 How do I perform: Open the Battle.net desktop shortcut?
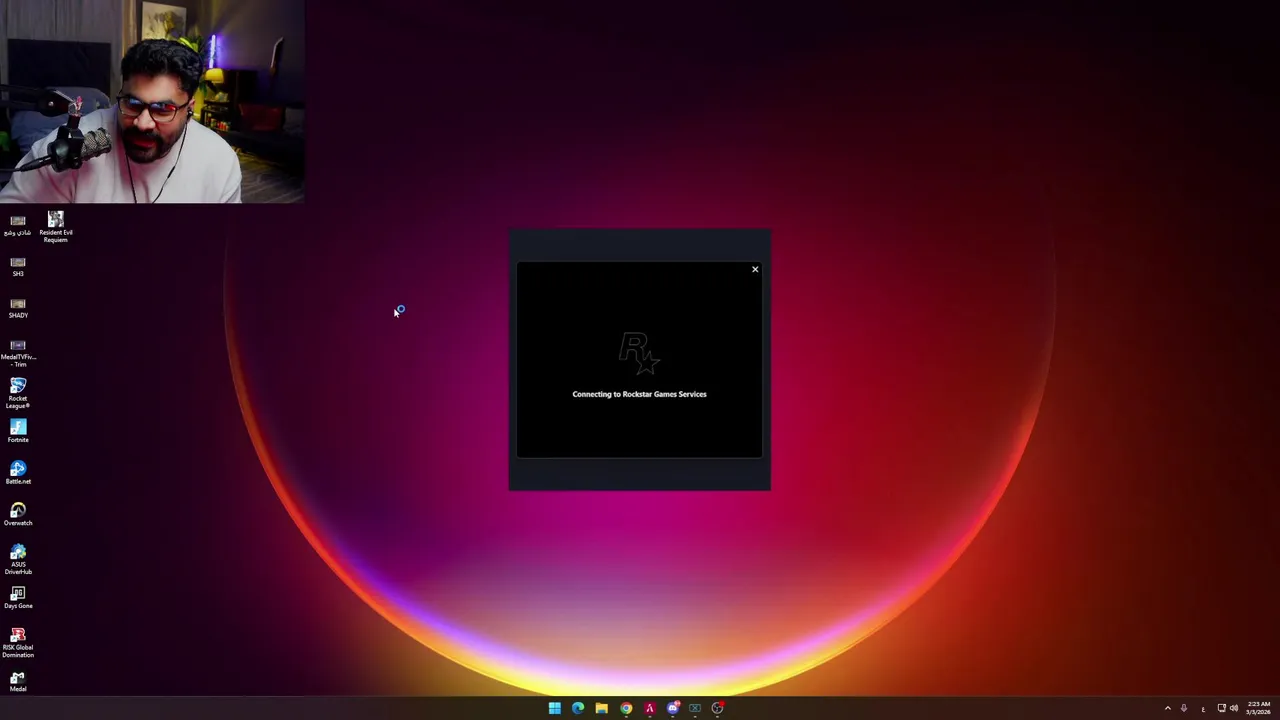pos(18,473)
